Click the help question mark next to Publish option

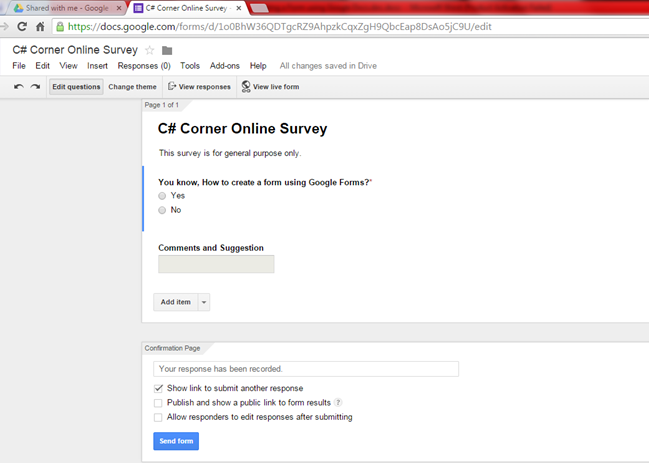338,402
